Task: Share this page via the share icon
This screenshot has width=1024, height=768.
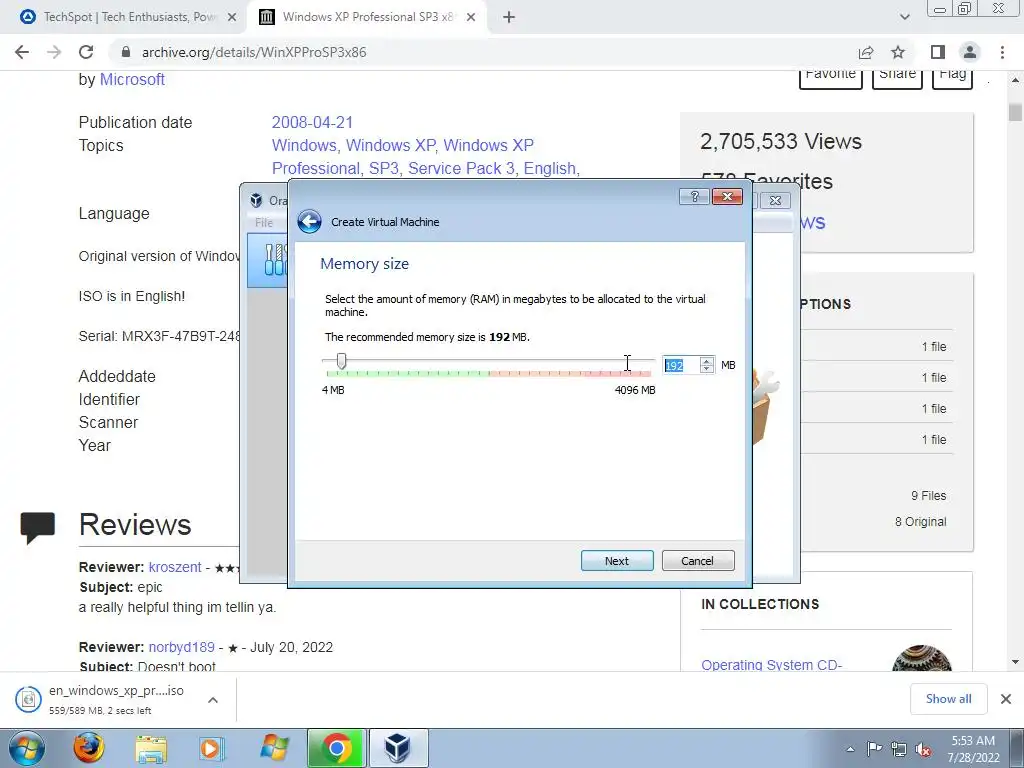Action: click(x=866, y=52)
